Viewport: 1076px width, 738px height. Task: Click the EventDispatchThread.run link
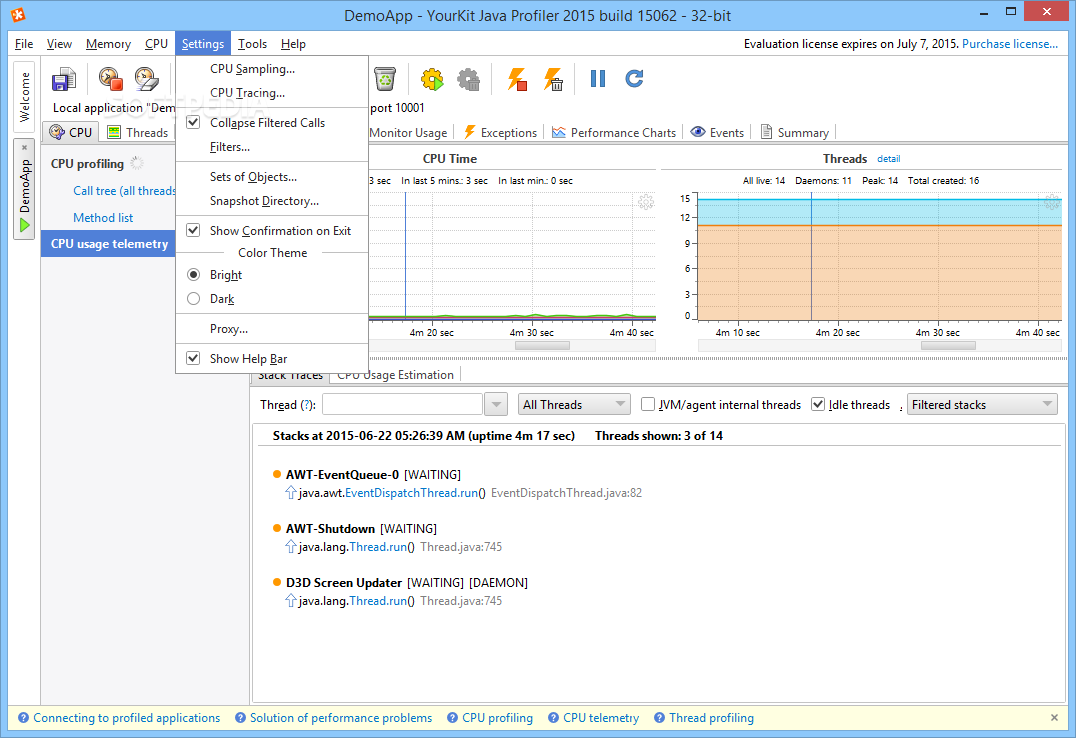pos(411,492)
